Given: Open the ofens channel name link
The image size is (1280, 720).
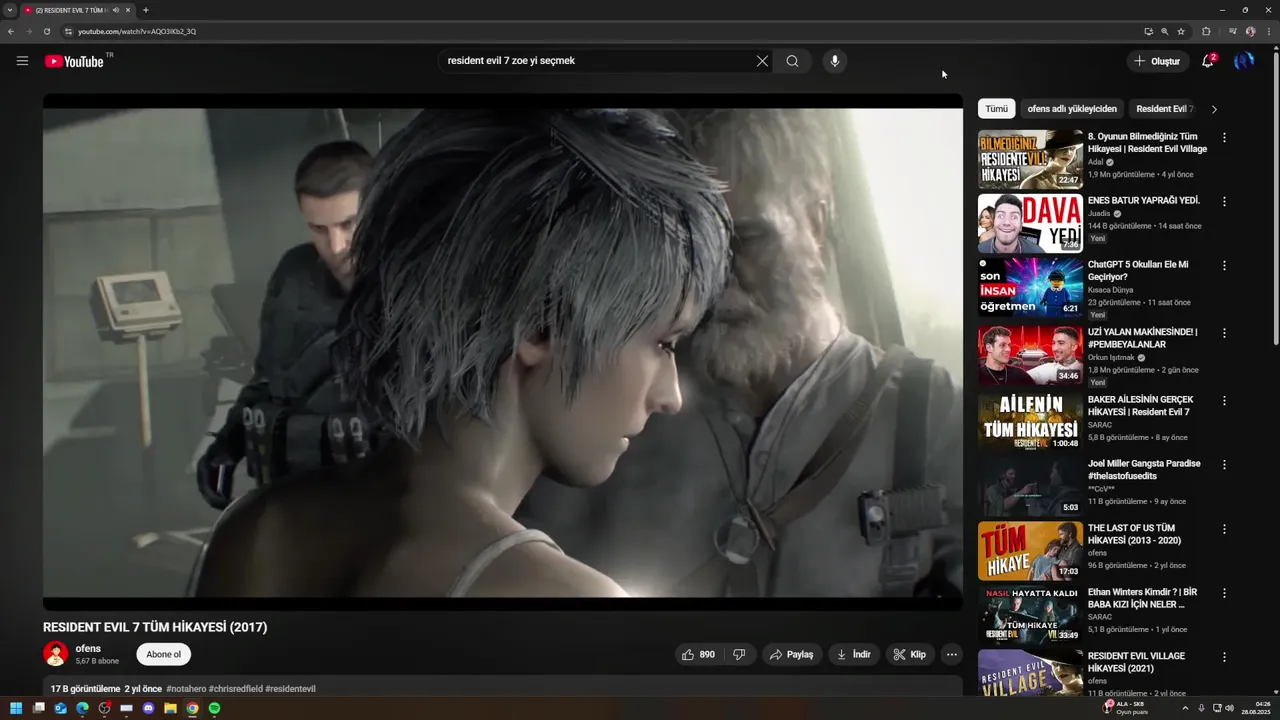Looking at the screenshot, I should tap(88, 648).
